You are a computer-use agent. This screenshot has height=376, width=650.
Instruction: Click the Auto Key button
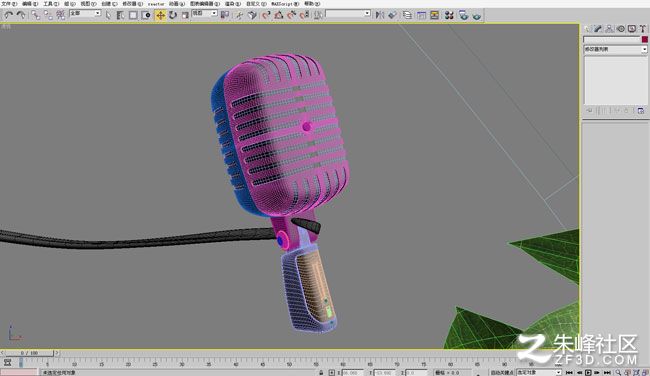tap(502, 373)
